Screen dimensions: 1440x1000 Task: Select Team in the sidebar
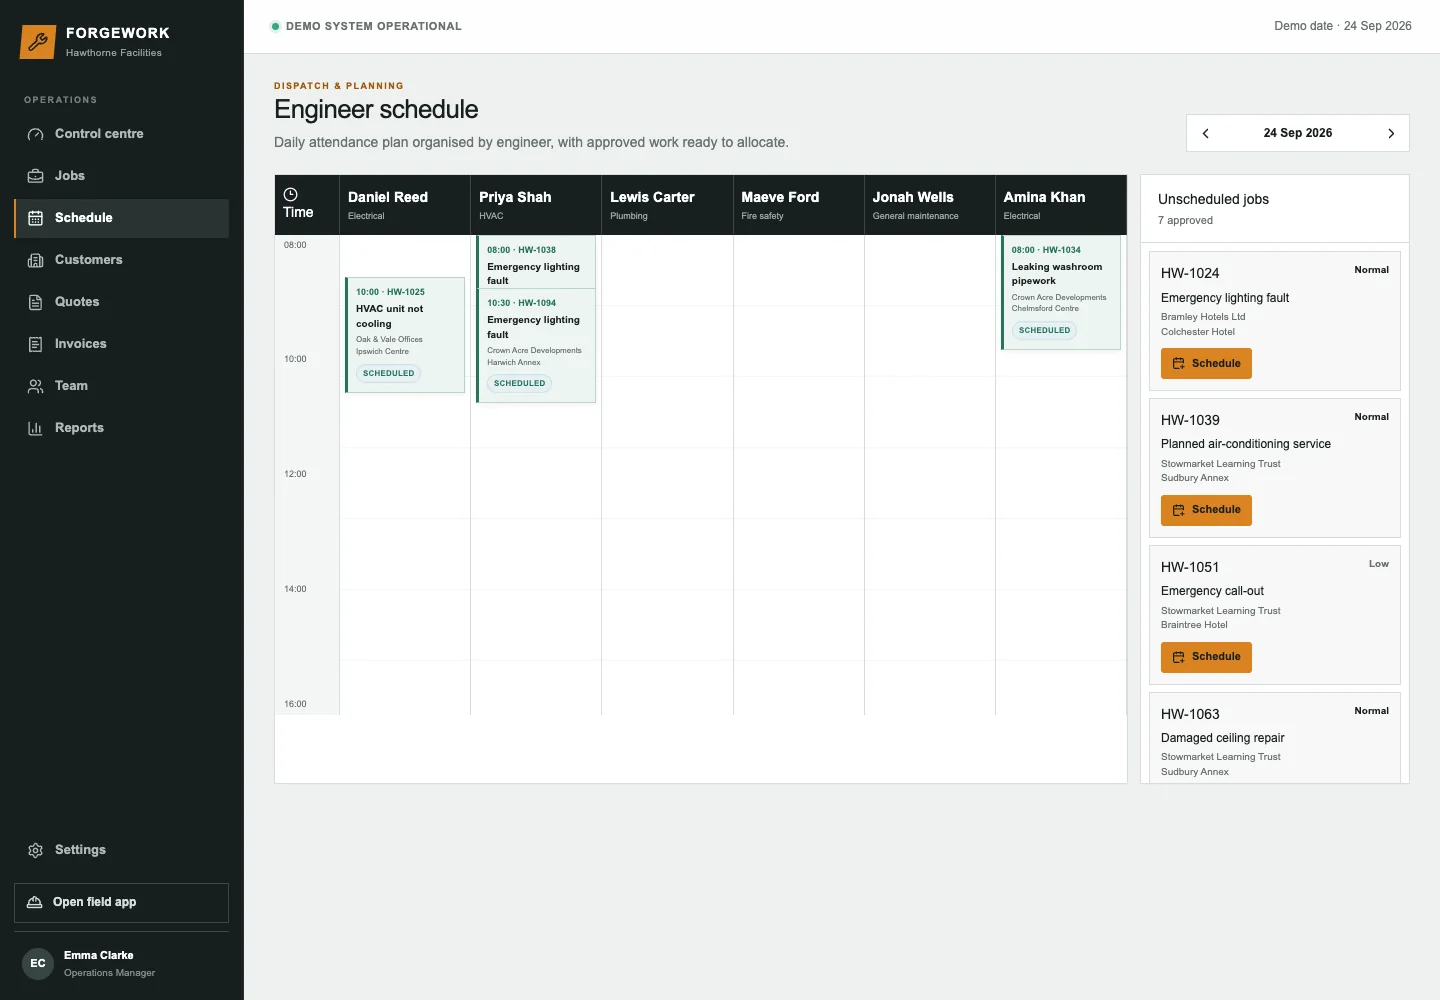[x=122, y=386]
